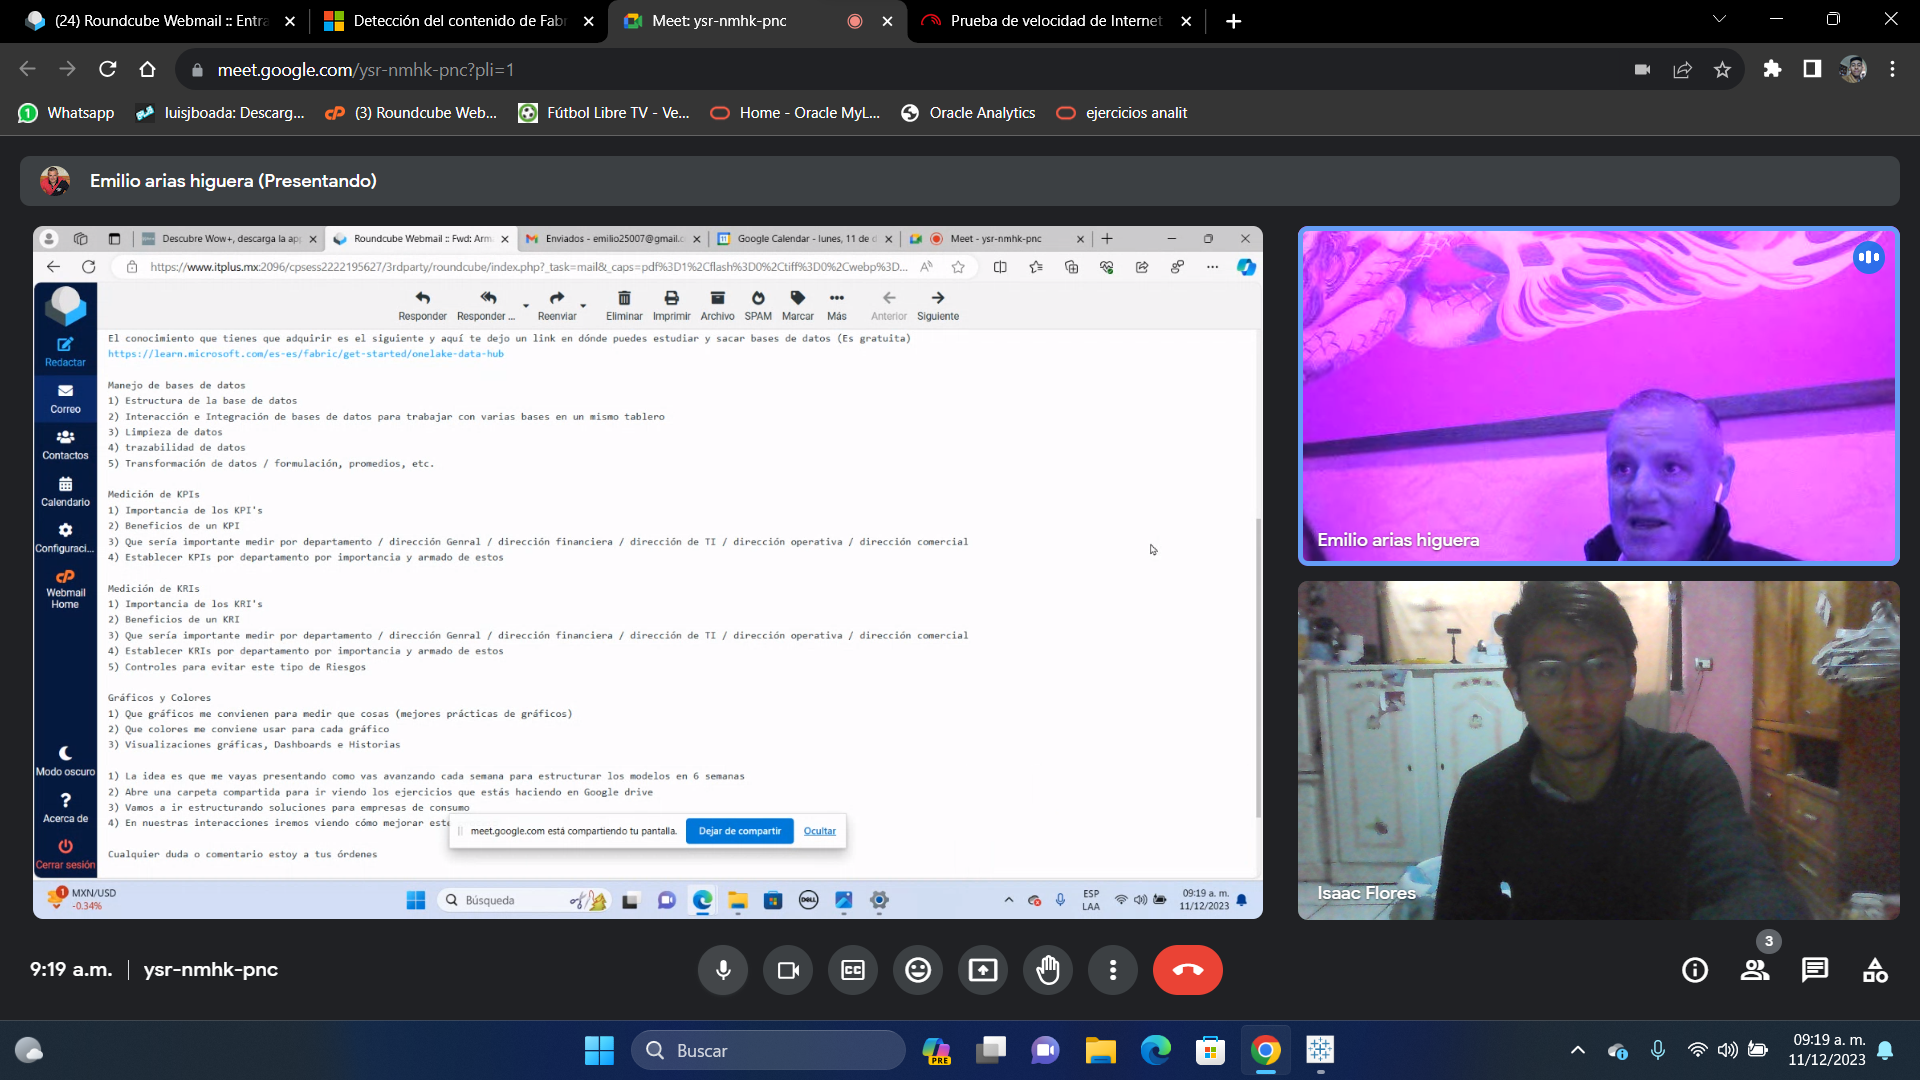
Task: Open the in-call chat panel
Action: click(x=1815, y=970)
